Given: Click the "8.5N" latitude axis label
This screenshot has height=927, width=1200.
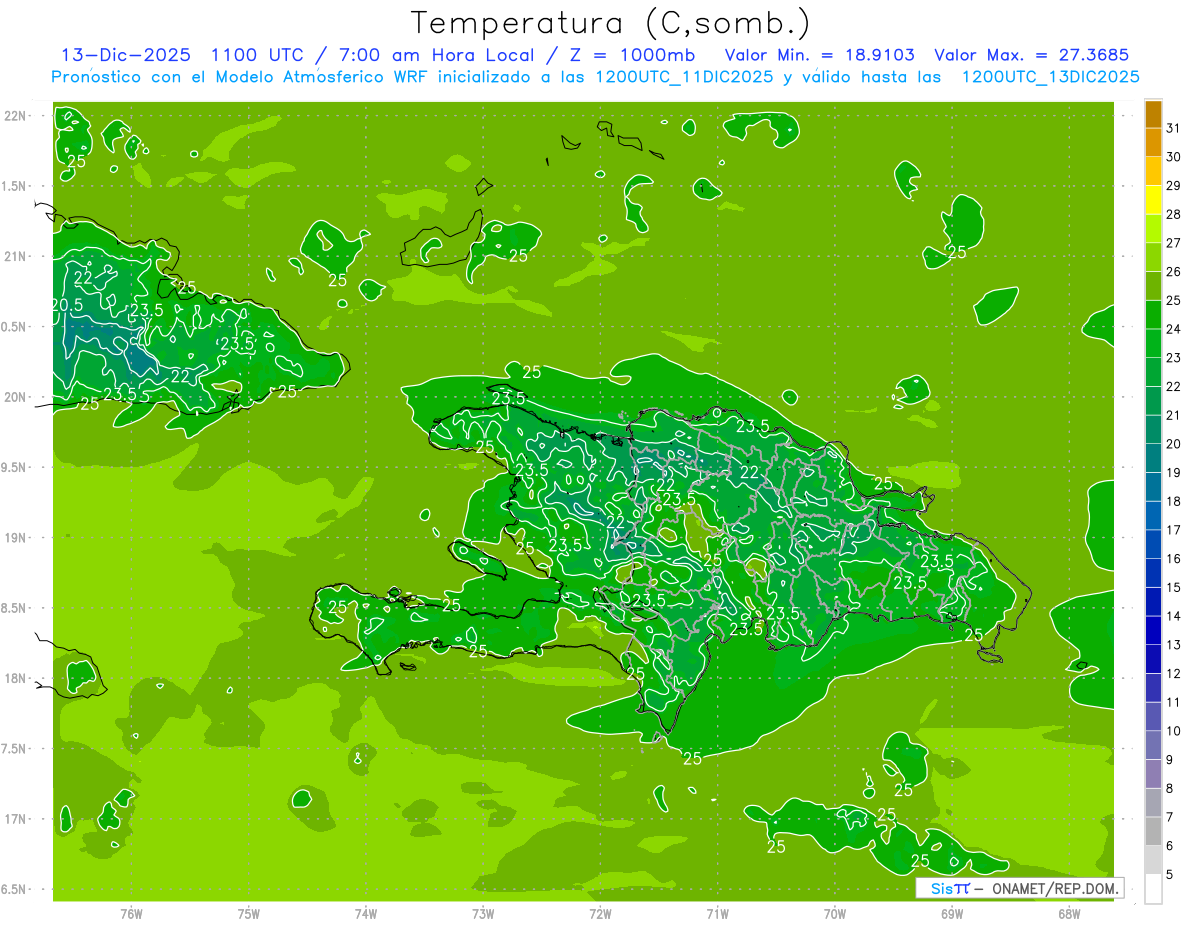Looking at the screenshot, I should [14, 608].
